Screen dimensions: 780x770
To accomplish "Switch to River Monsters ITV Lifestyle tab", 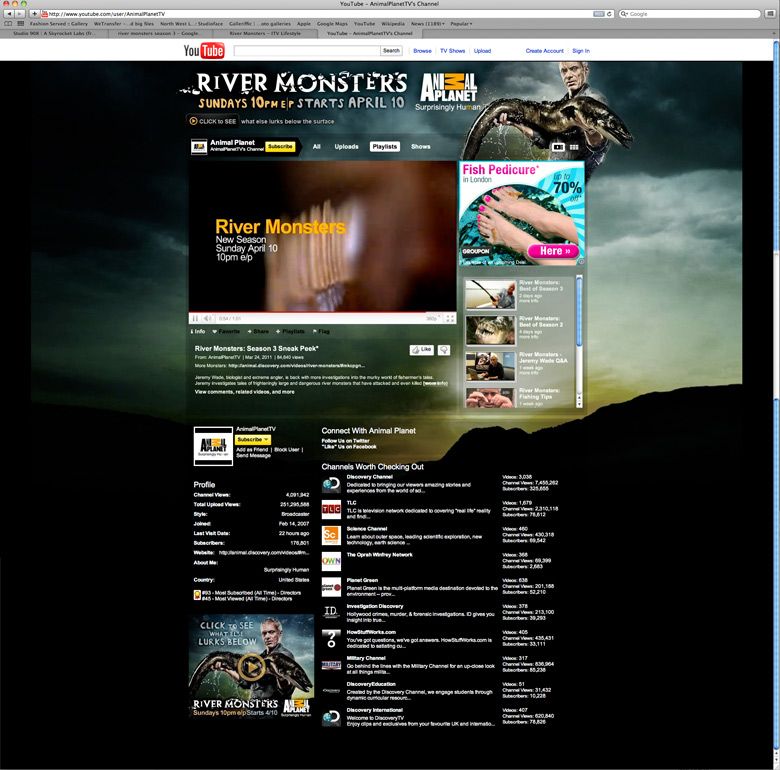I will [x=265, y=33].
